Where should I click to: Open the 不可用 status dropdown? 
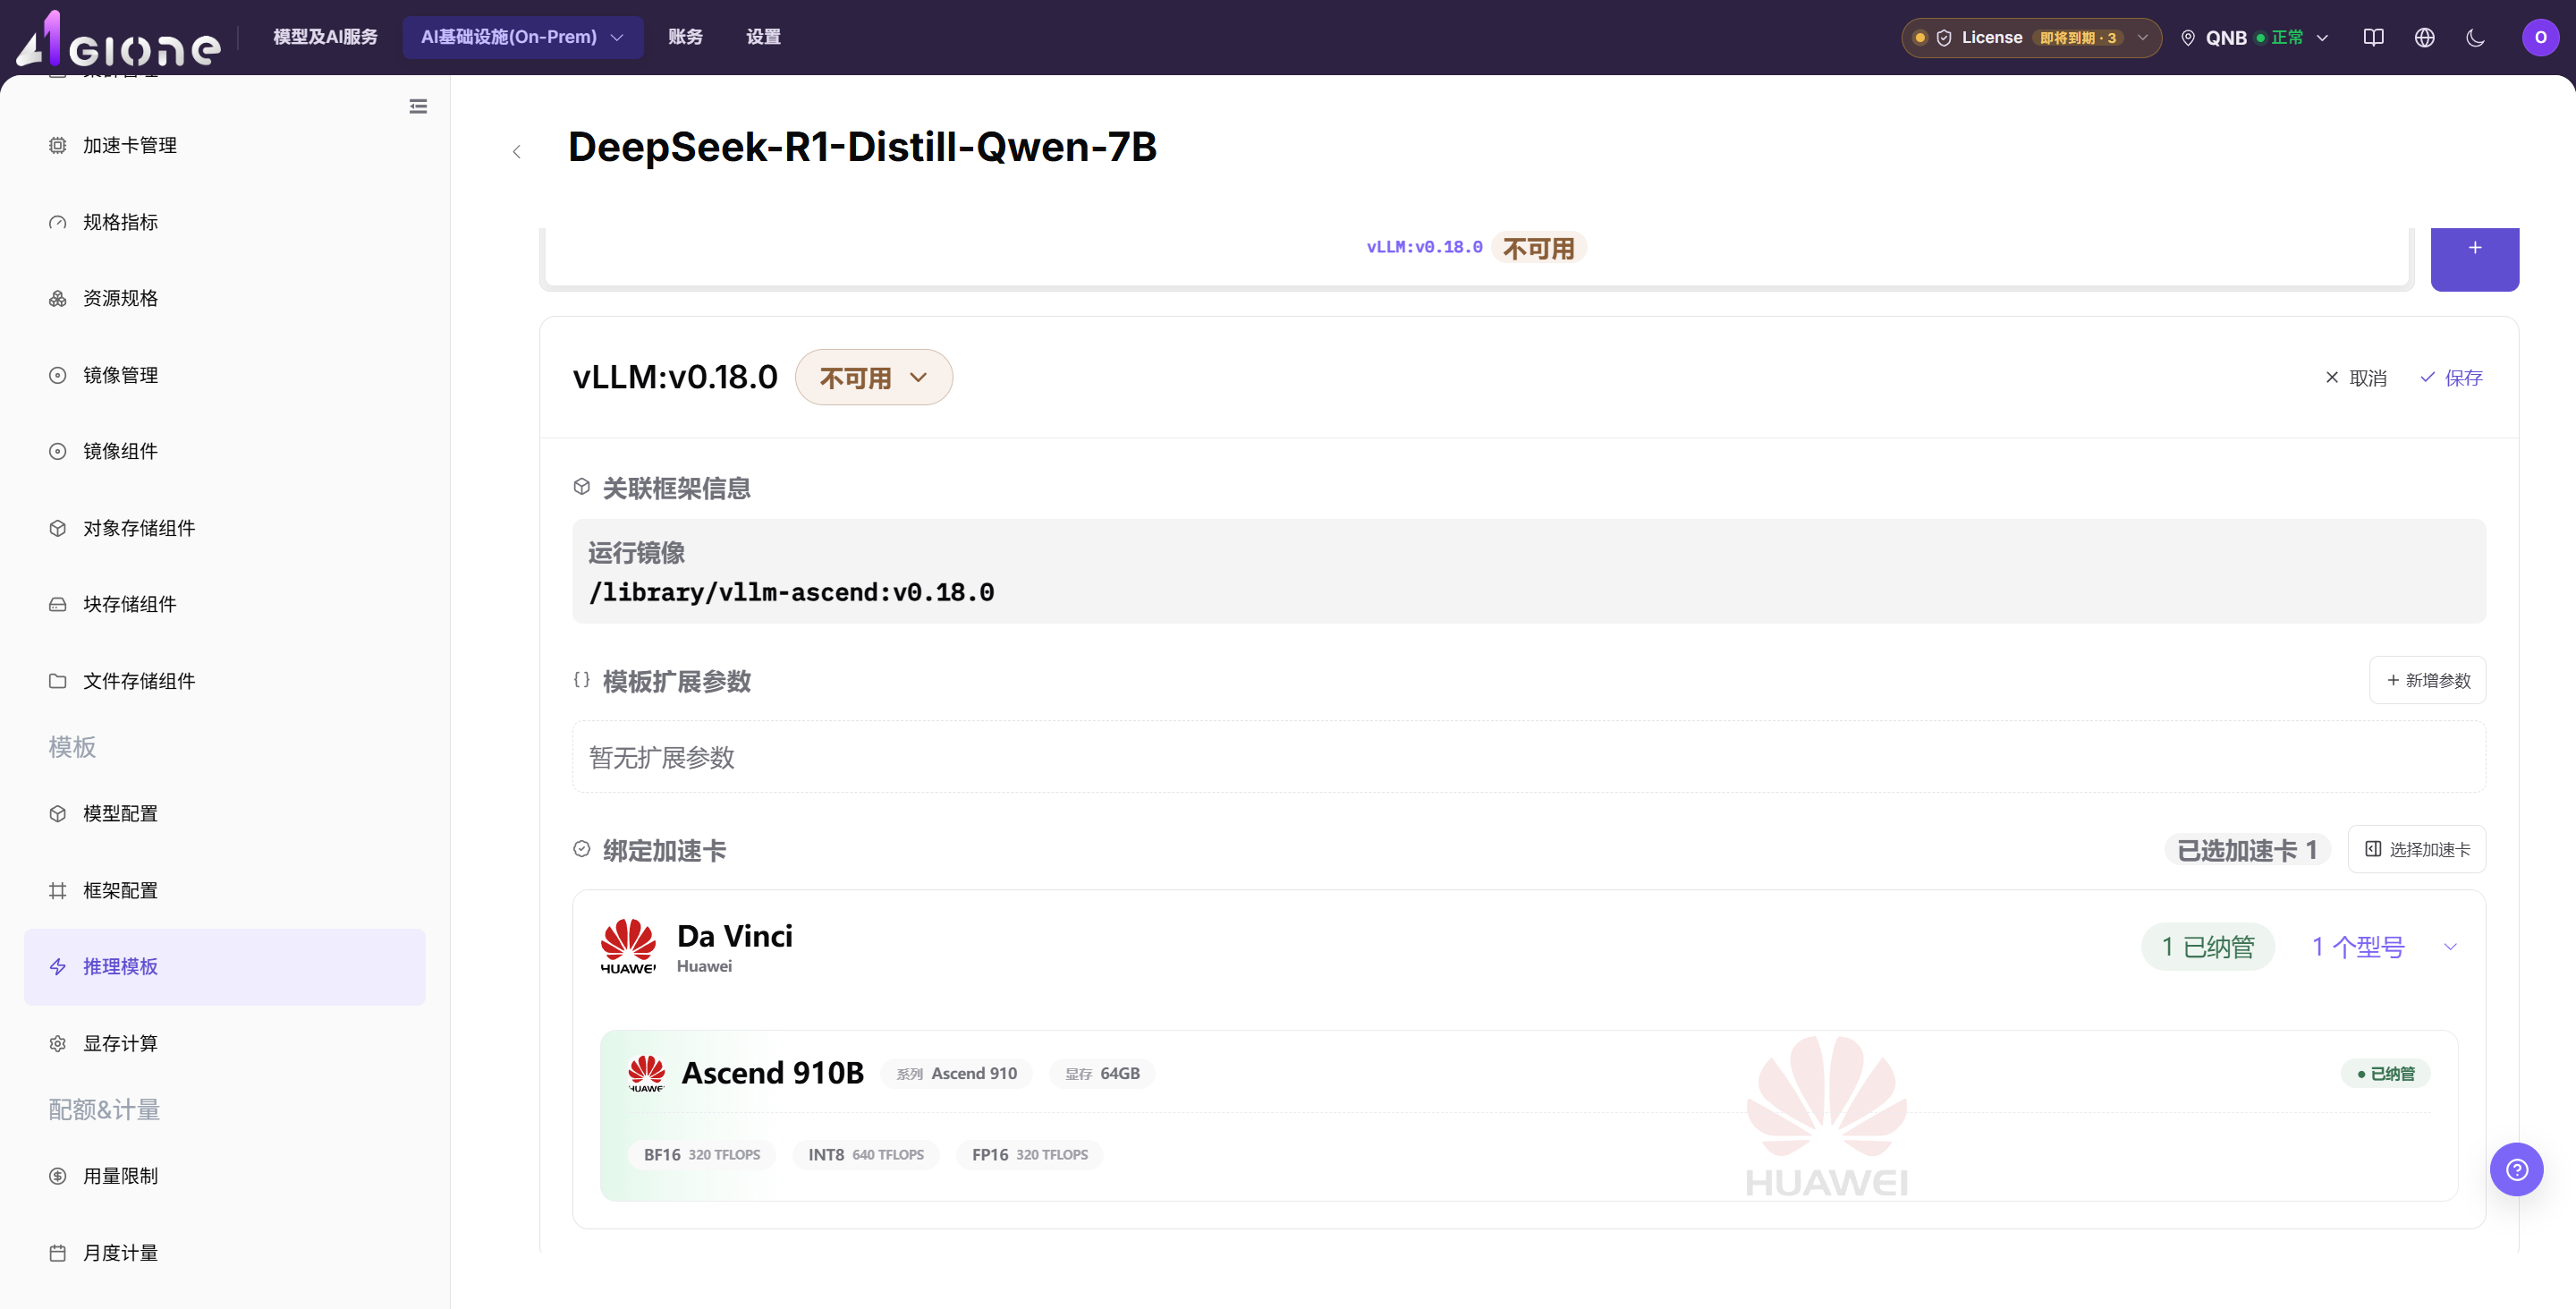click(873, 377)
